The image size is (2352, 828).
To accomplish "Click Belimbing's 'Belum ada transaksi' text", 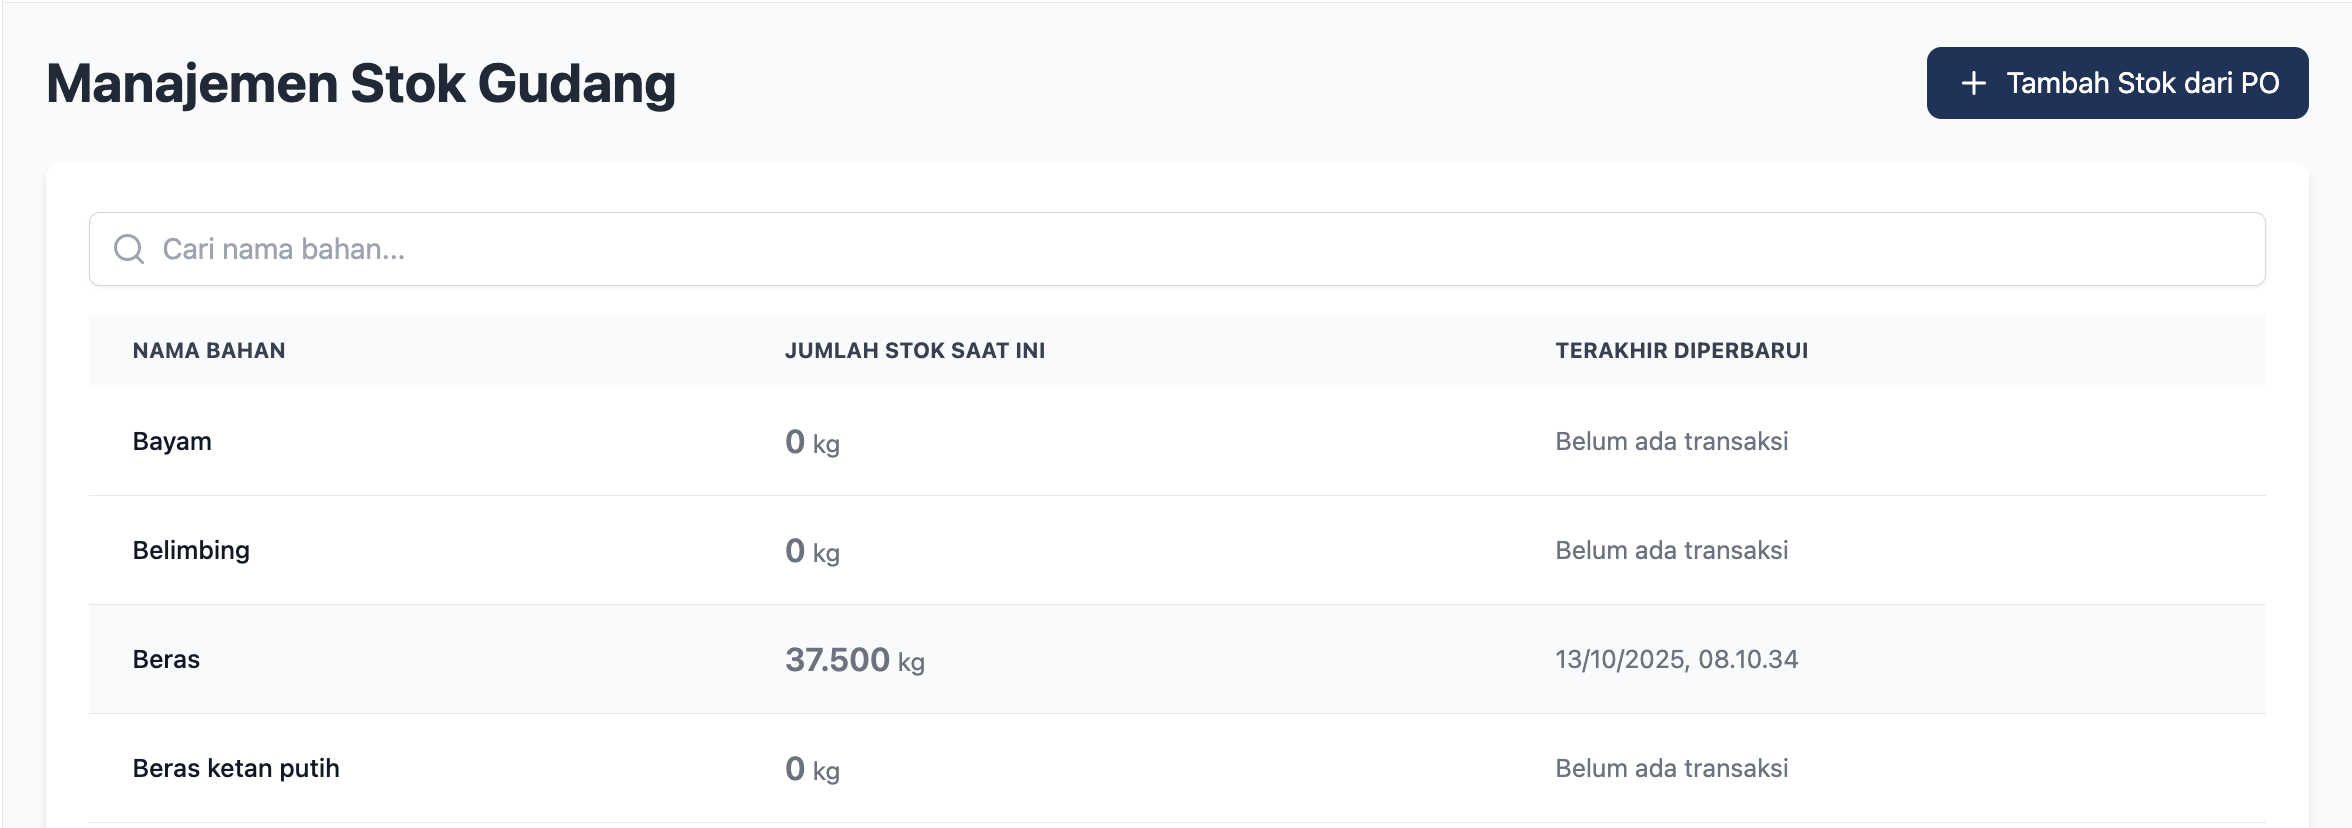I will click(1671, 550).
